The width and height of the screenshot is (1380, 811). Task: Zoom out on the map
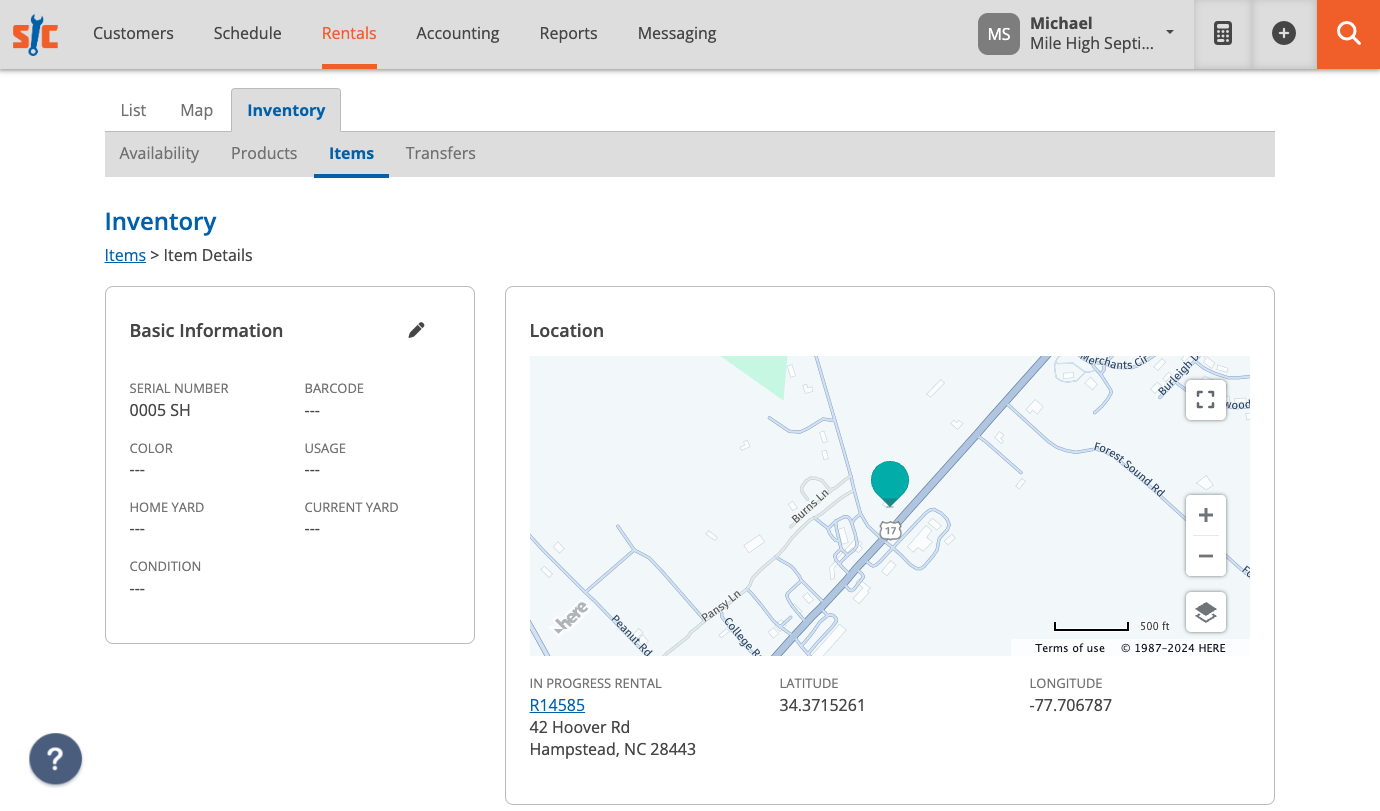coord(1206,556)
